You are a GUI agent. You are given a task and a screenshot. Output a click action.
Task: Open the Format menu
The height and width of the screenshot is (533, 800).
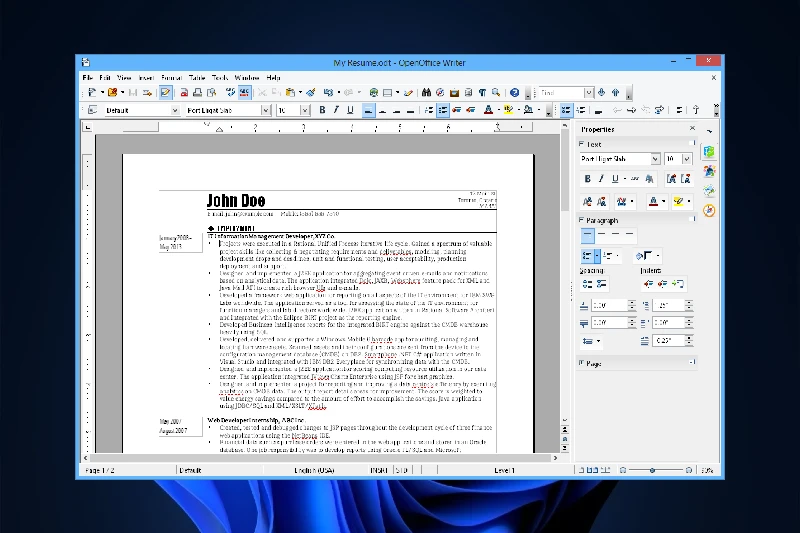click(171, 77)
